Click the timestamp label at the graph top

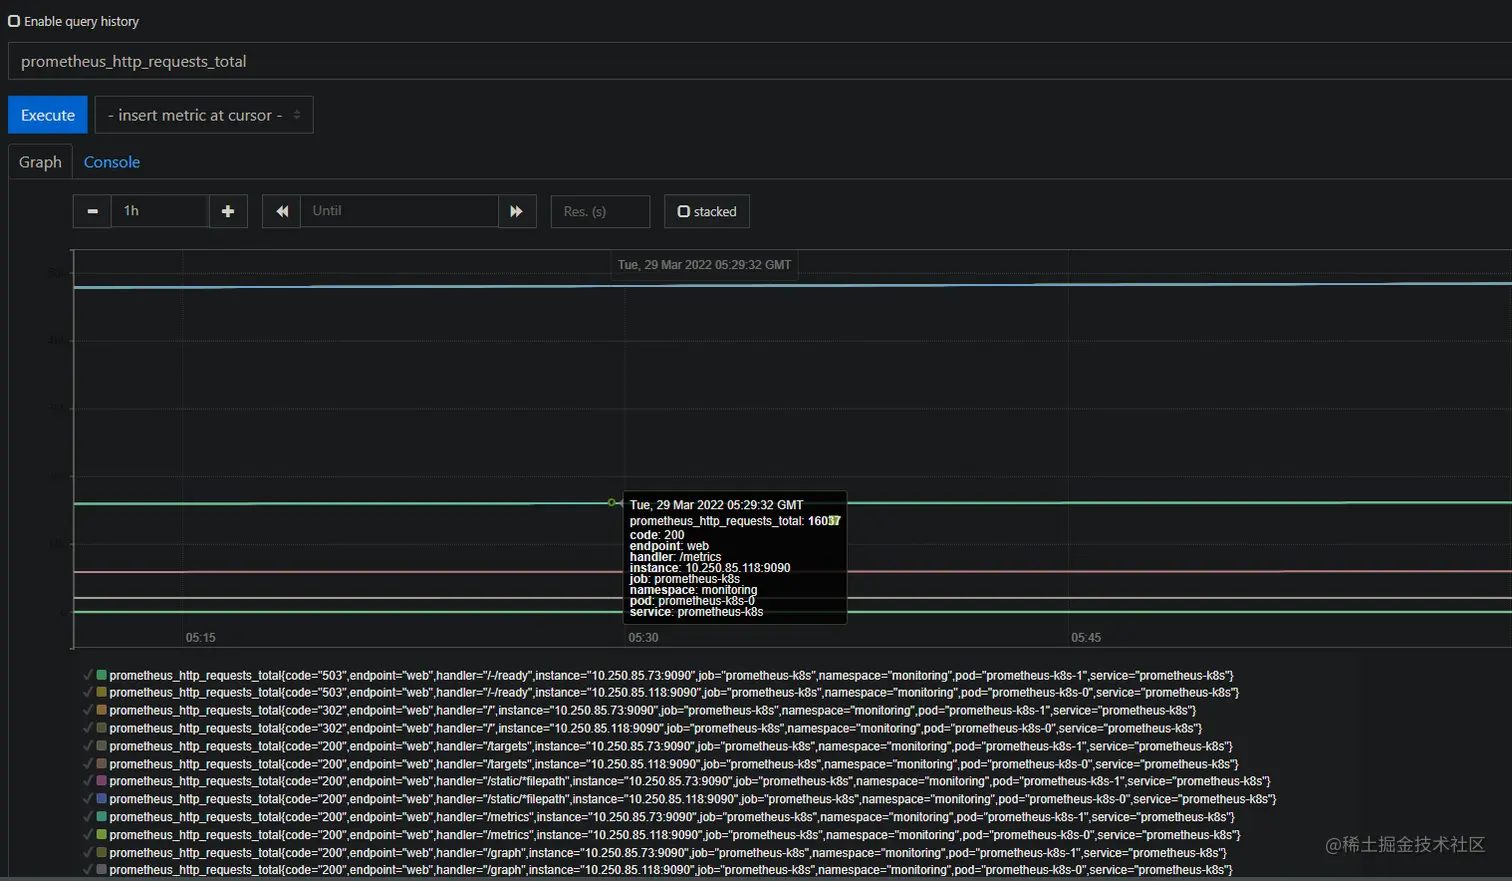point(704,265)
